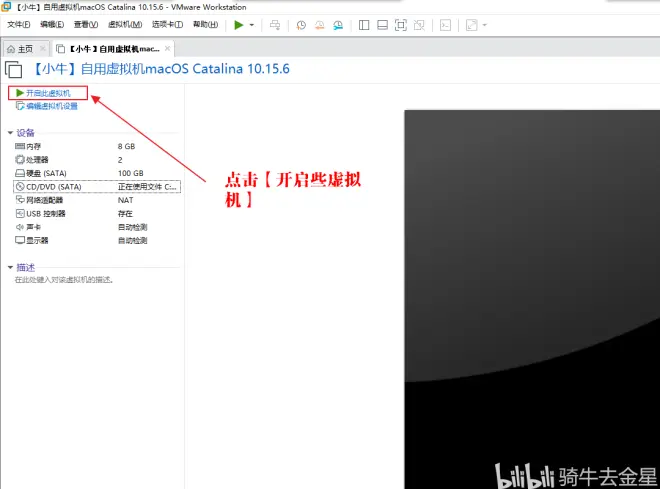Click the green power-on play toolbar icon
660x489 pixels.
click(x=239, y=25)
